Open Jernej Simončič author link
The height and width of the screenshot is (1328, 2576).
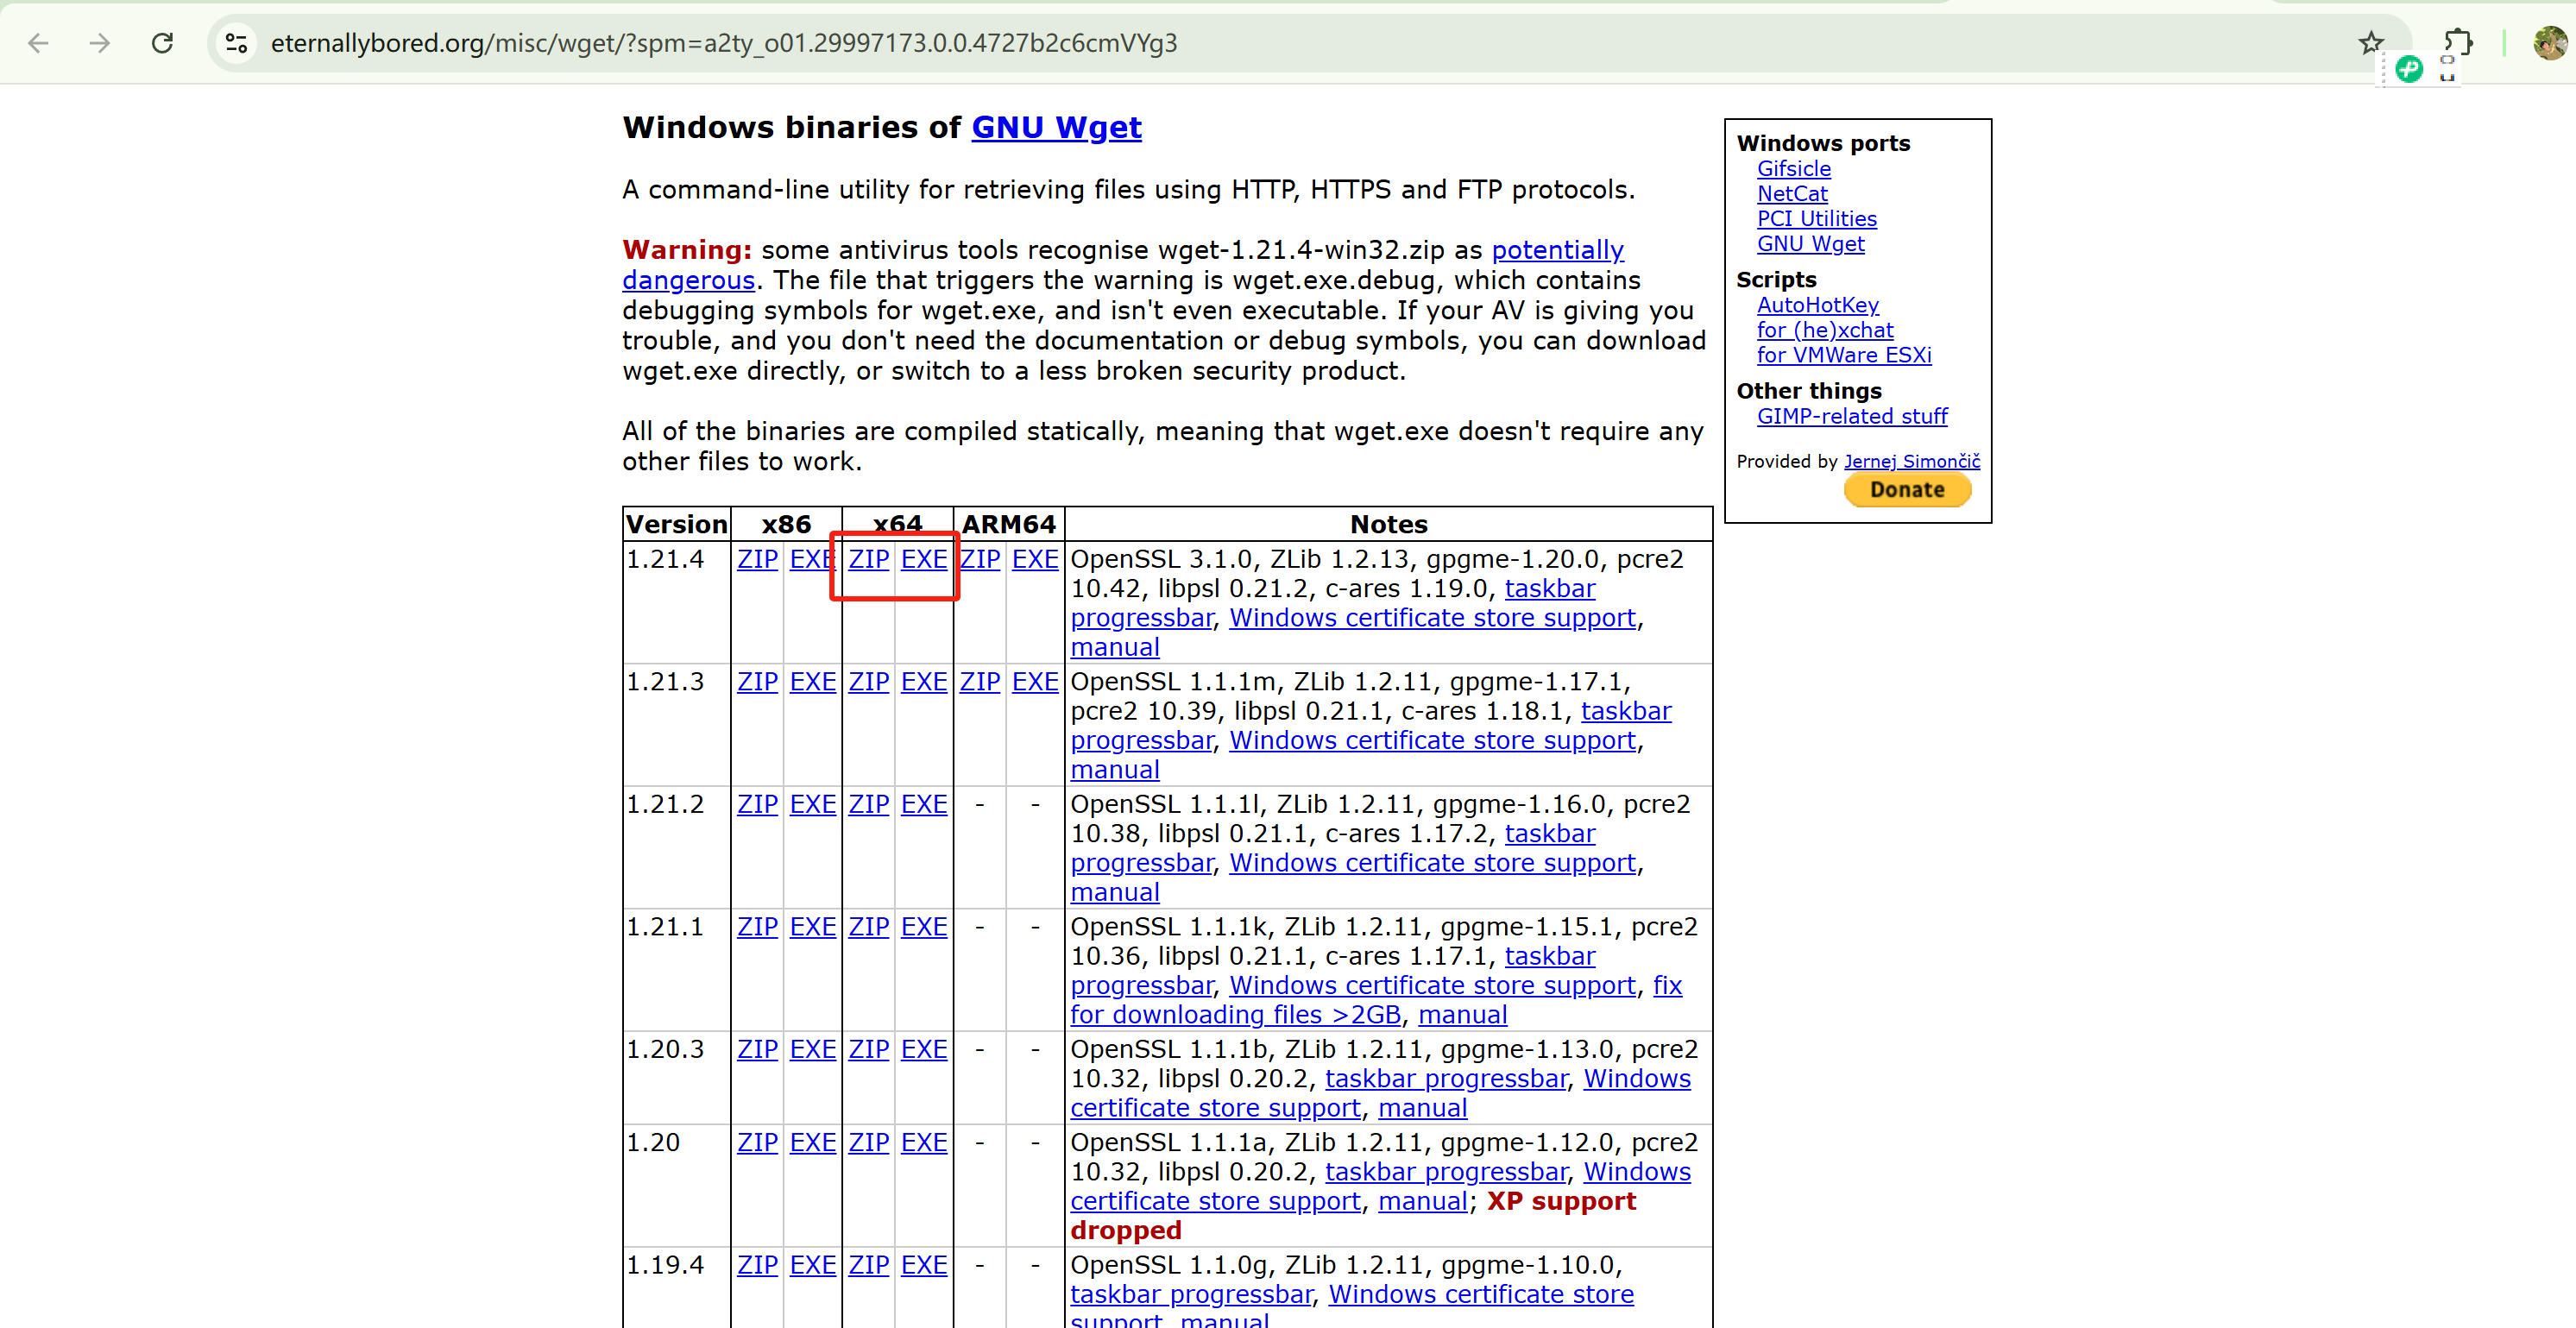pos(1911,461)
